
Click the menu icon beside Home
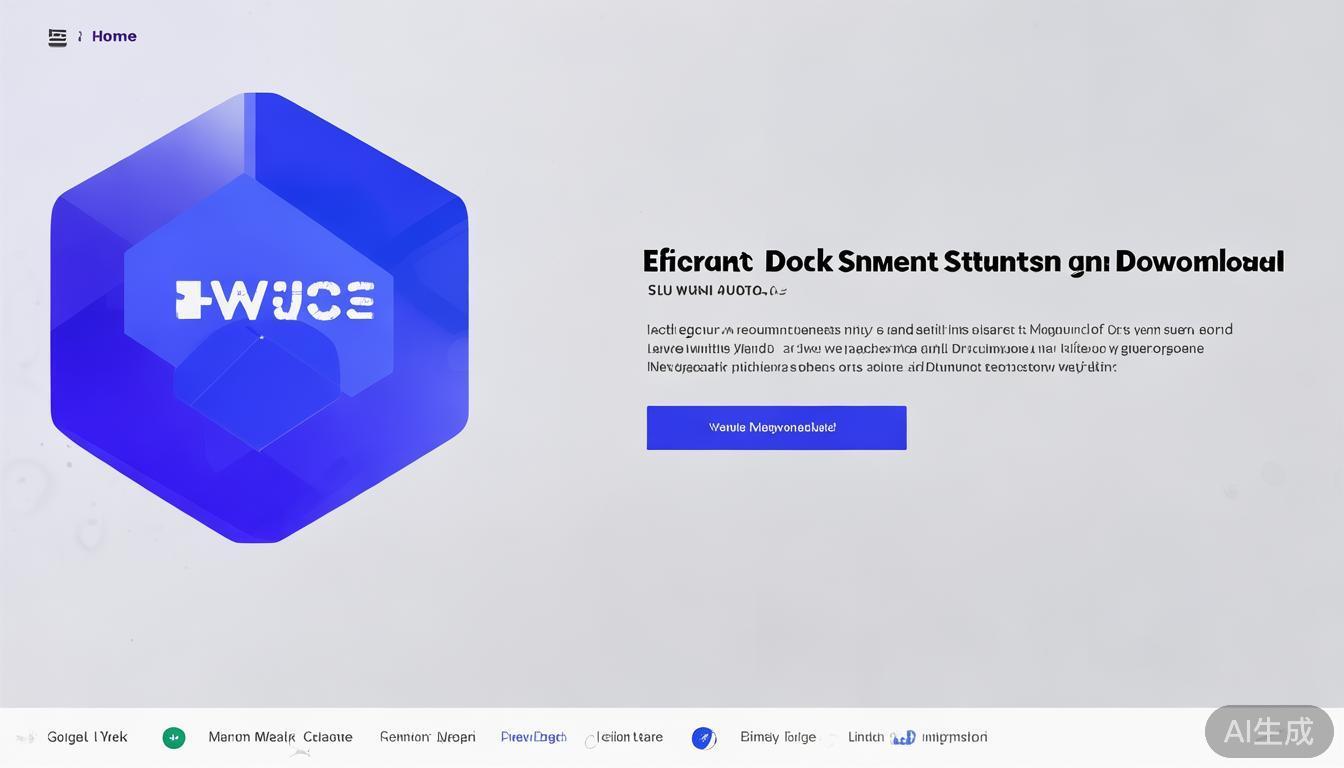[58, 37]
